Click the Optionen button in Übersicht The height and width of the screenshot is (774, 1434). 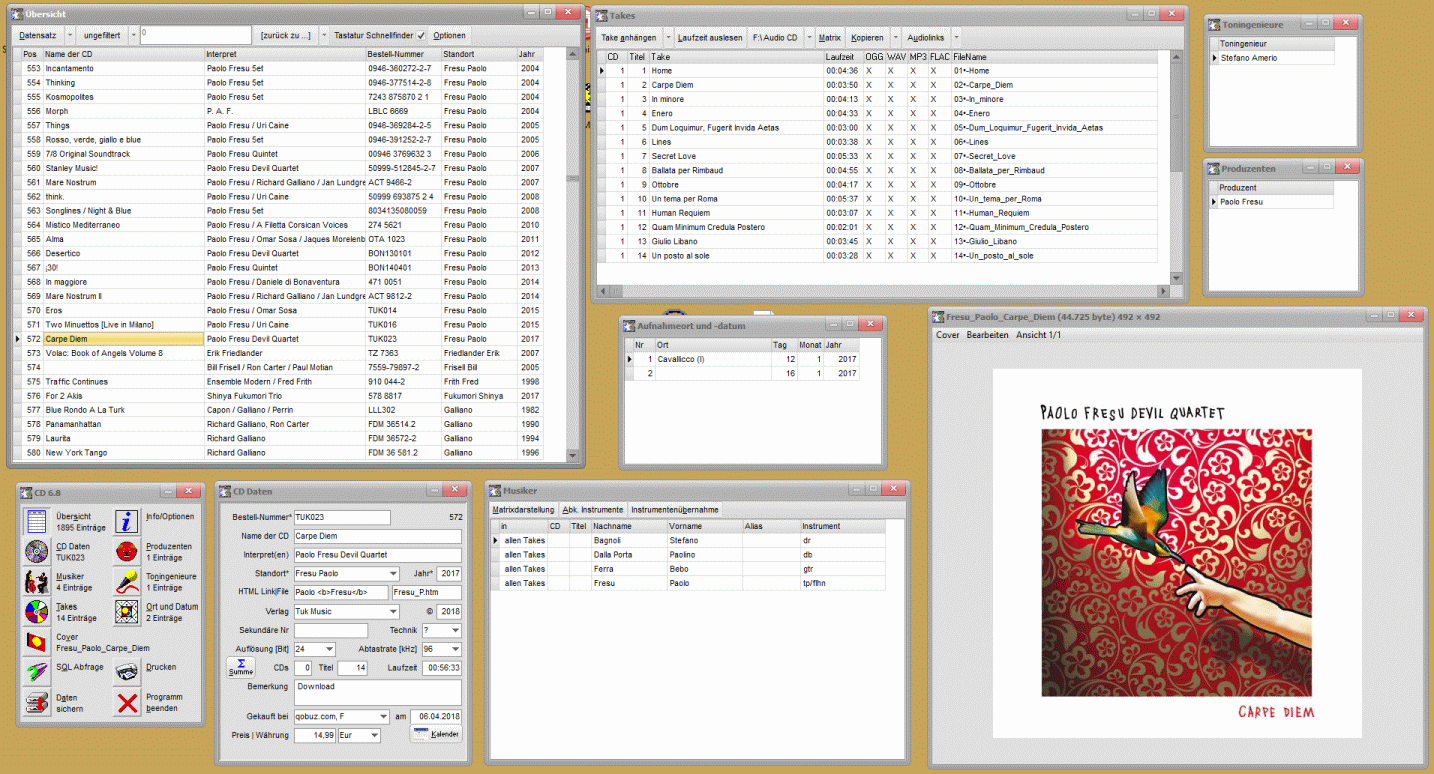click(x=449, y=35)
